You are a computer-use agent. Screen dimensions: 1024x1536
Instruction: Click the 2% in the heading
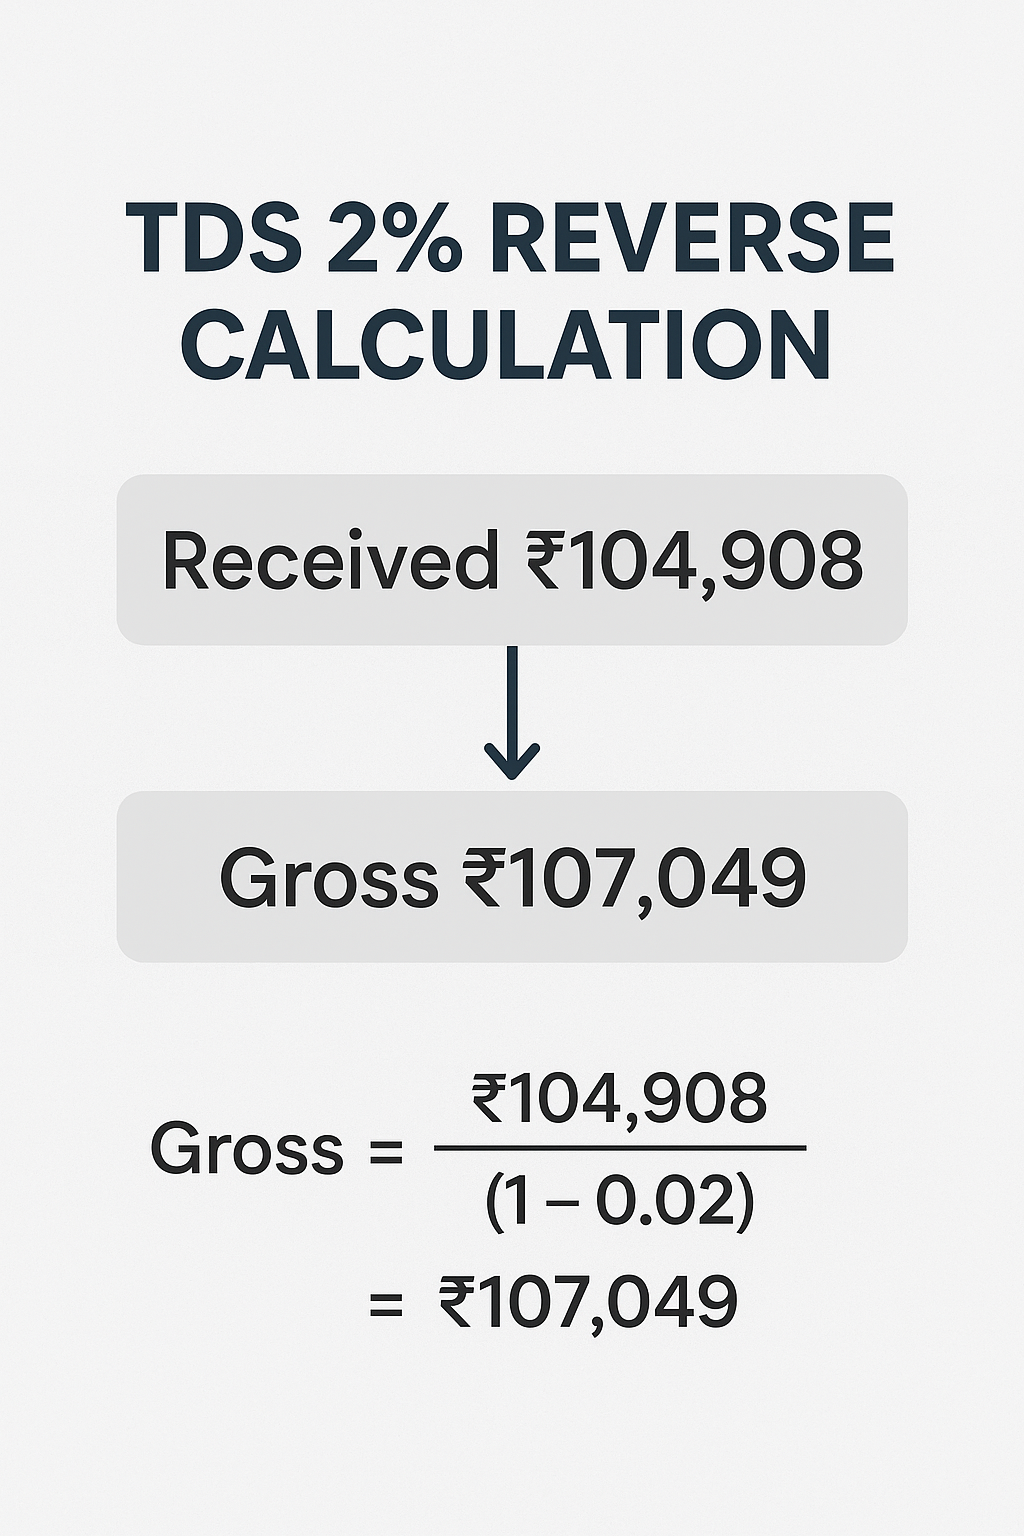(x=394, y=241)
